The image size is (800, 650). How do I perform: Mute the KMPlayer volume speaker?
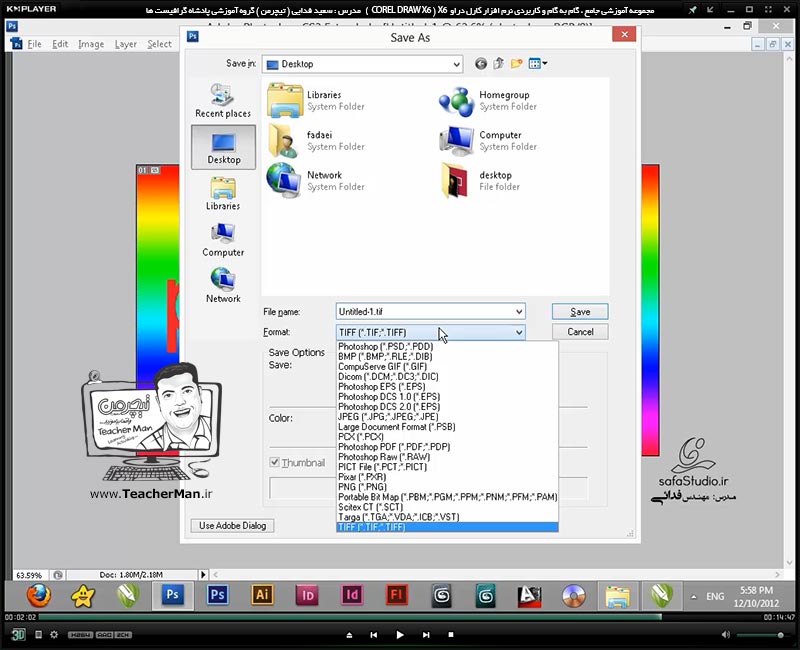(x=726, y=635)
